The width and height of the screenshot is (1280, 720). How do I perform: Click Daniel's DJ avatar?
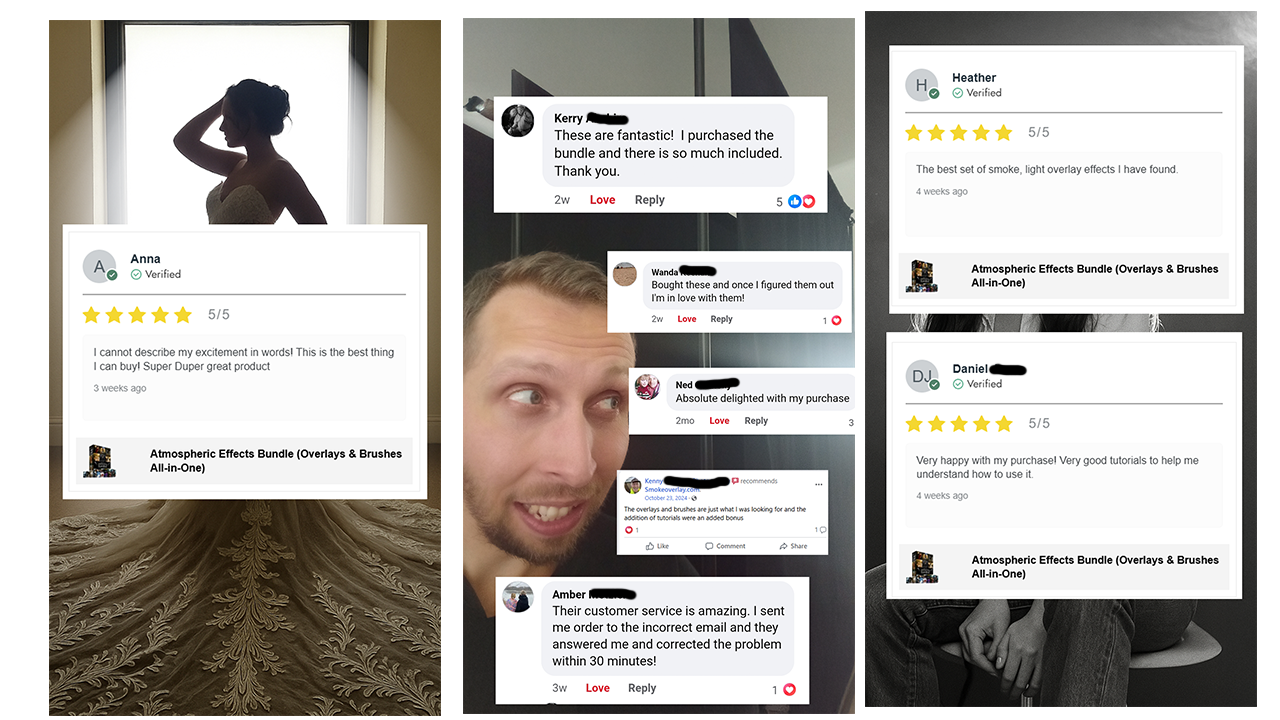922,377
